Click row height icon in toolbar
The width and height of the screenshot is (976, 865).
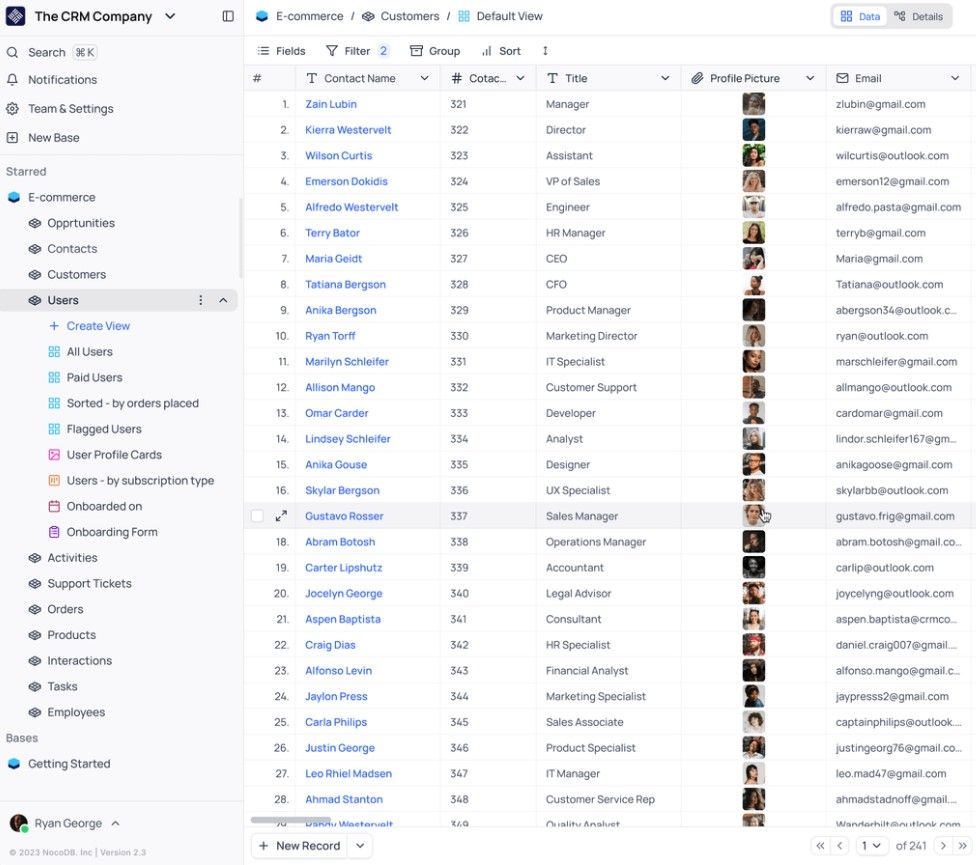pos(545,51)
